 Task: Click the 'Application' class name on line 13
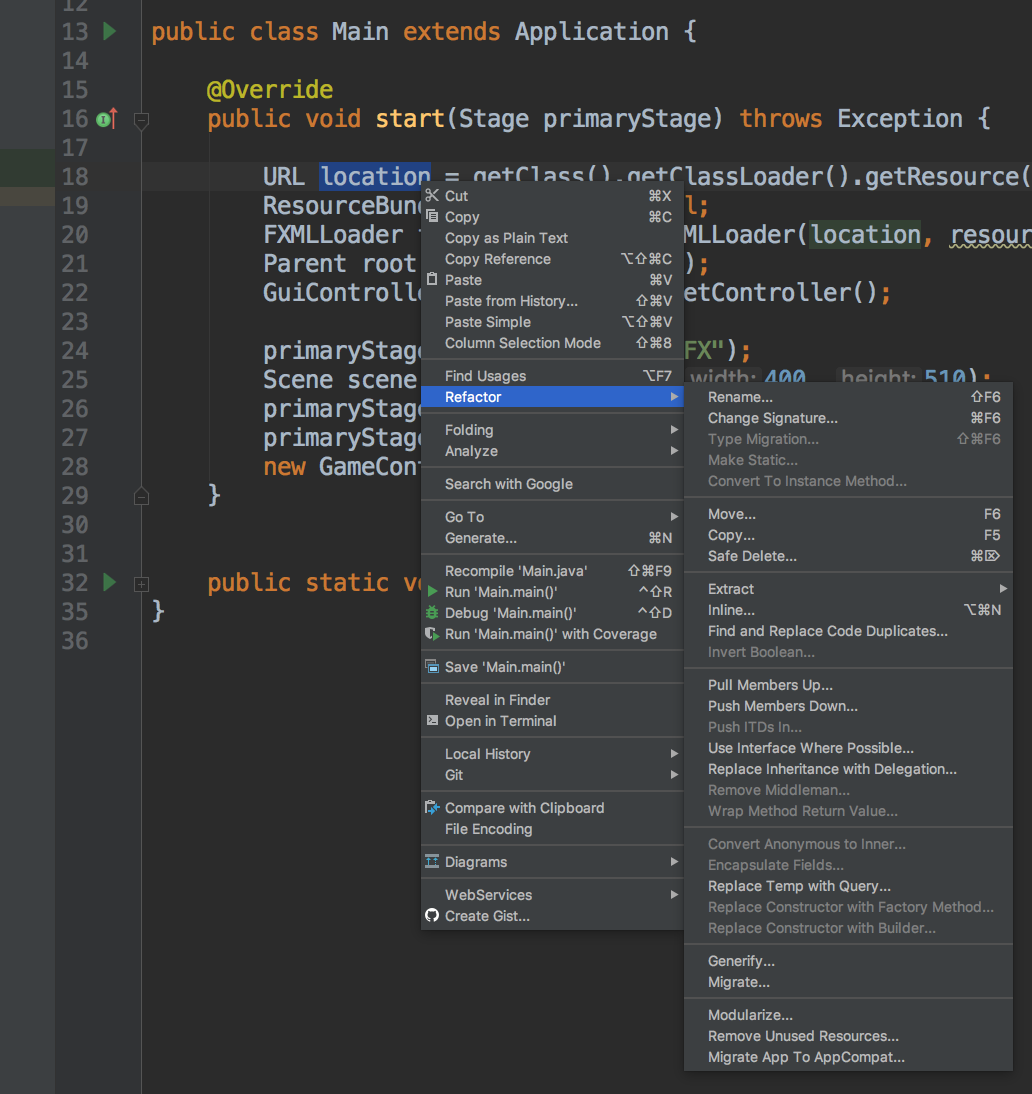(592, 31)
